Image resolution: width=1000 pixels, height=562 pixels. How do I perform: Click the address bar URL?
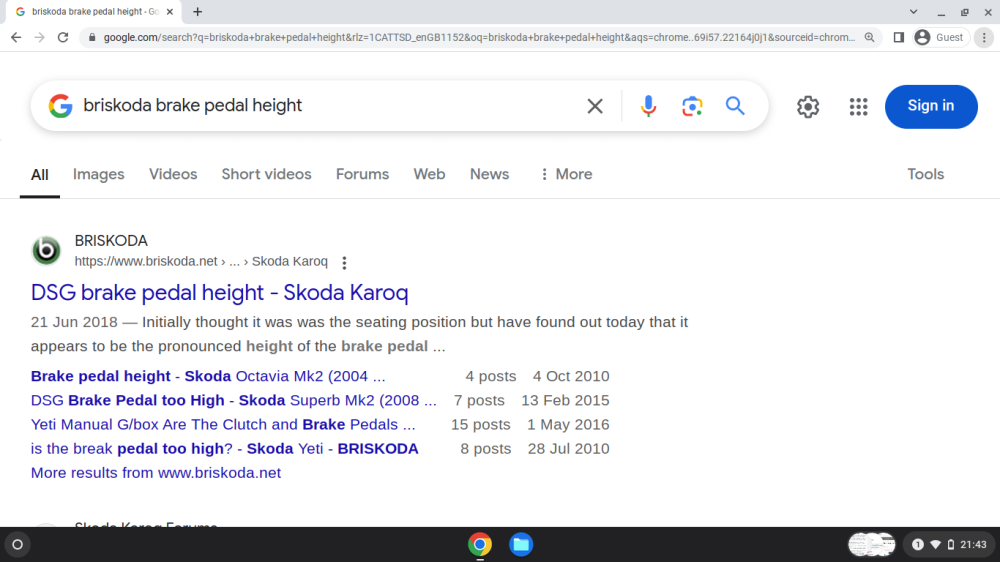click(479, 38)
